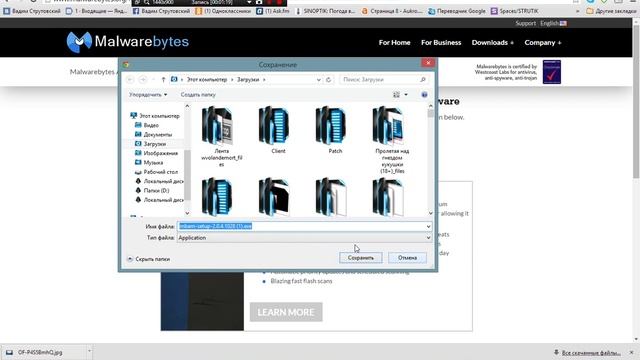640x360 pixels.
Task: Open the 'Другие закладки' bookmarks folder
Action: tap(611, 11)
